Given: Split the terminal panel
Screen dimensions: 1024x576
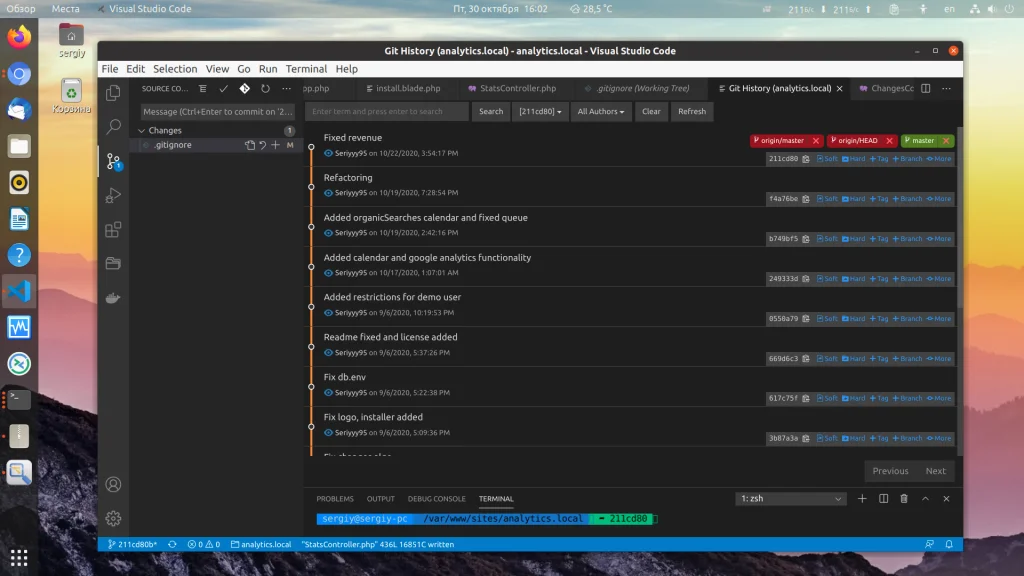Looking at the screenshot, I should (883, 499).
